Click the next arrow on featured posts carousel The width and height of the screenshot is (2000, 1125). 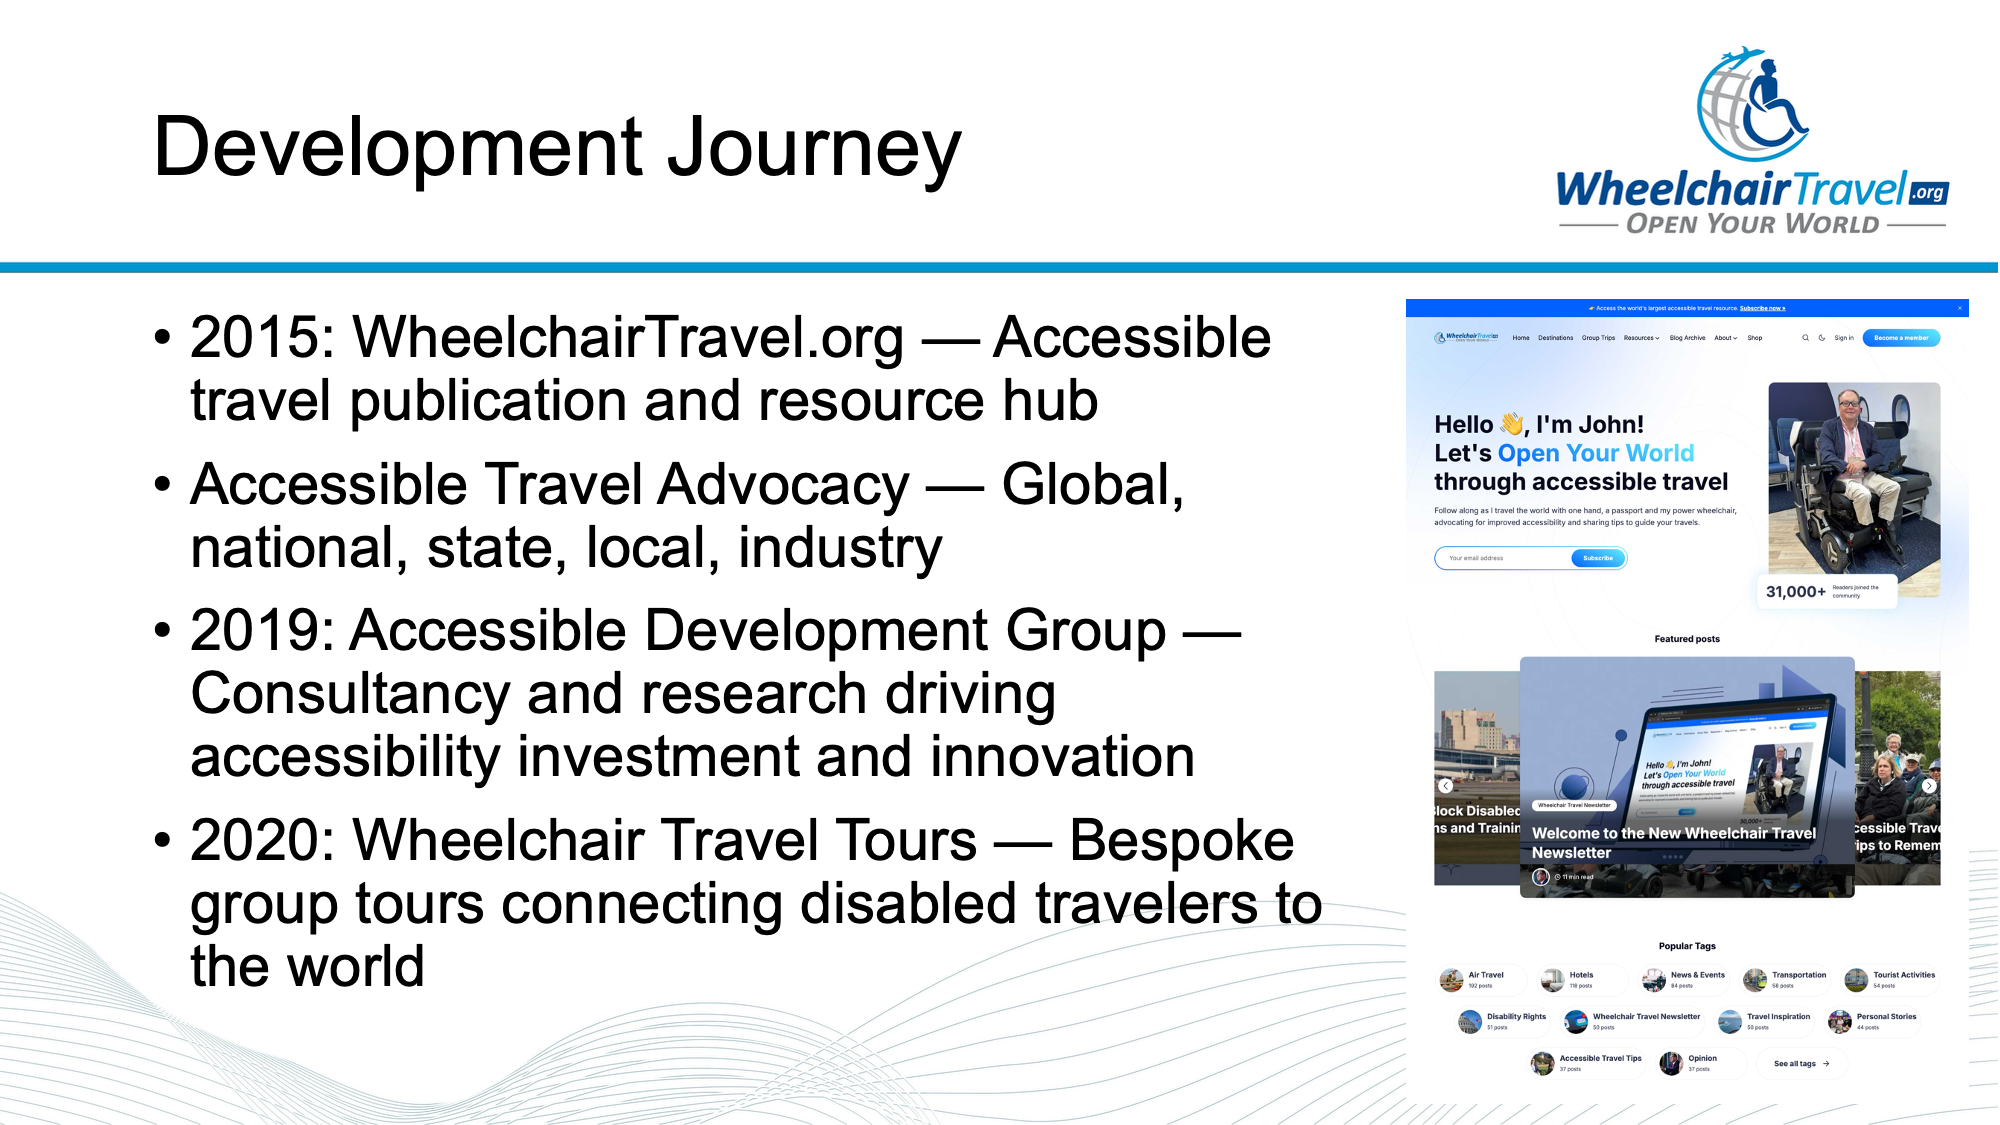pyautogui.click(x=1928, y=785)
